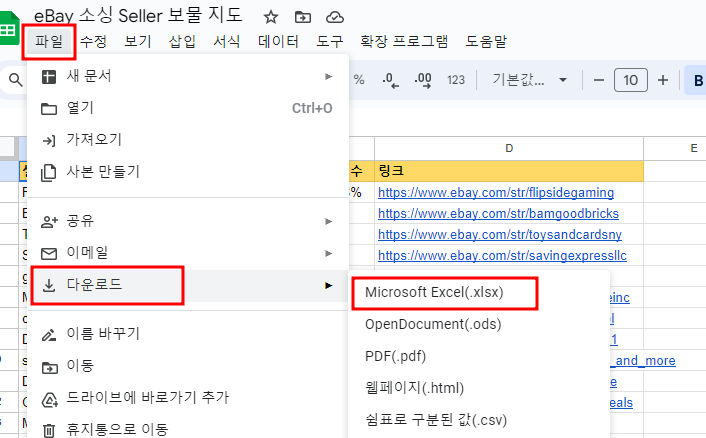Select 다운로드 menu entry
The image size is (706, 438).
188,285
